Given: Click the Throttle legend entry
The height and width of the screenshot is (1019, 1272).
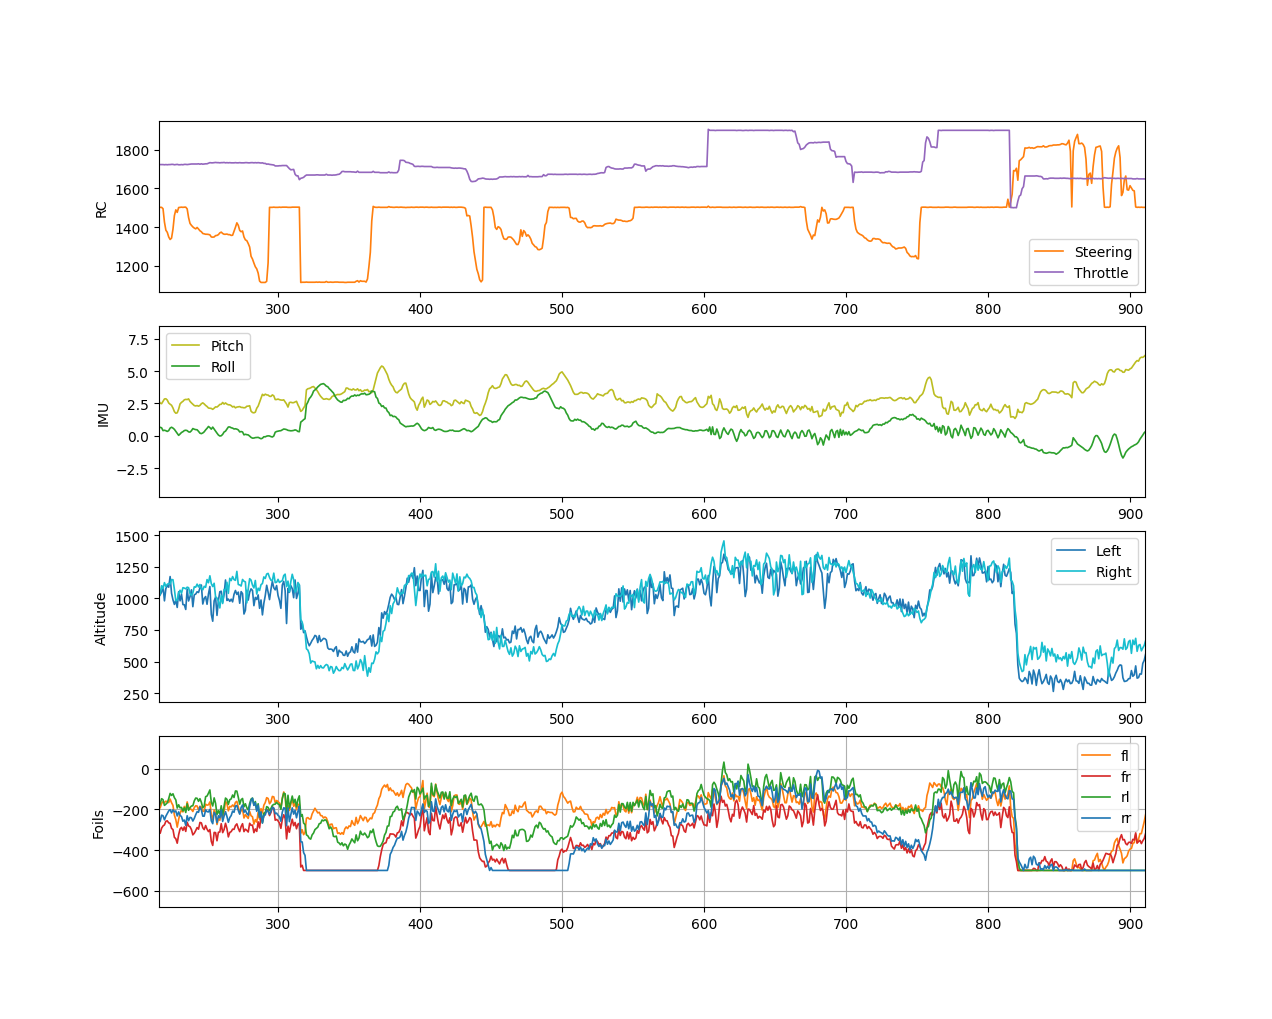Looking at the screenshot, I should coord(1101,273).
